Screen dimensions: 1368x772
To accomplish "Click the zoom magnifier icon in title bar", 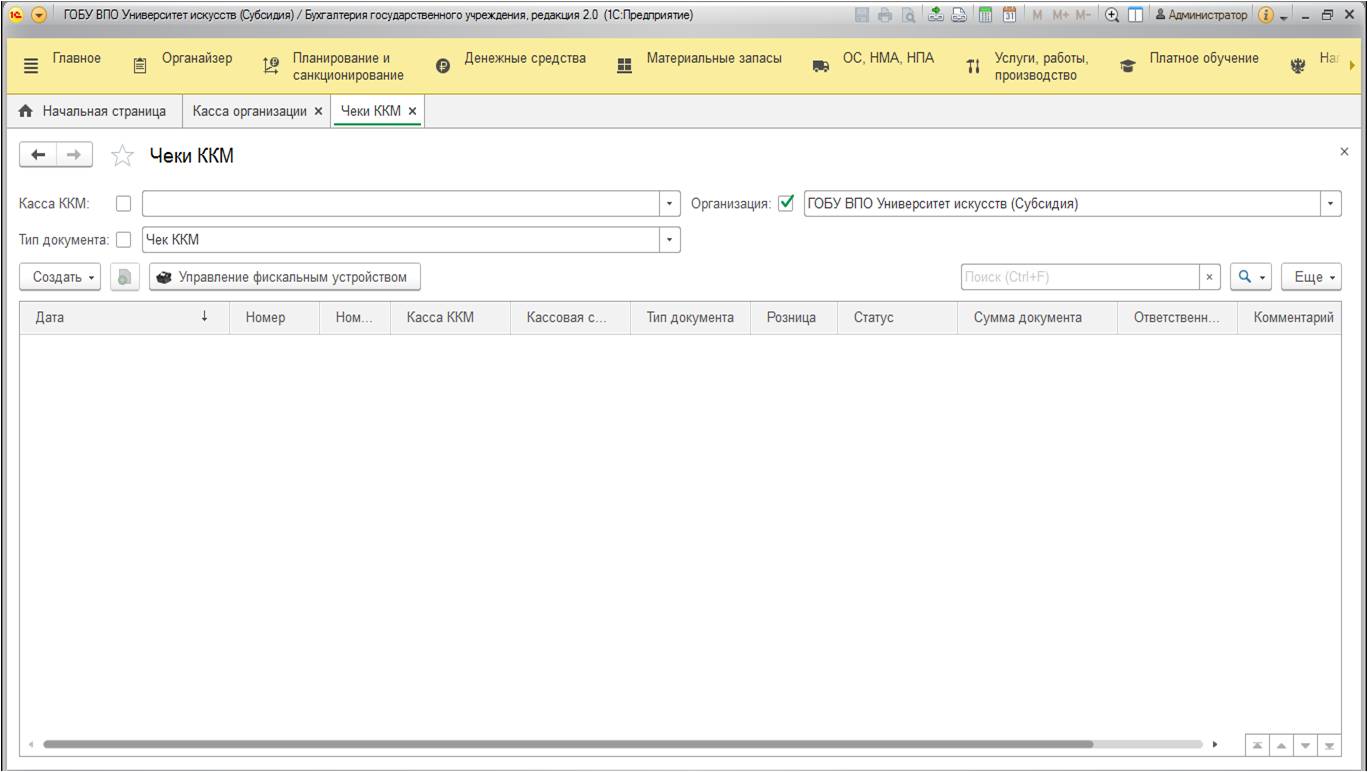I will coord(1111,15).
